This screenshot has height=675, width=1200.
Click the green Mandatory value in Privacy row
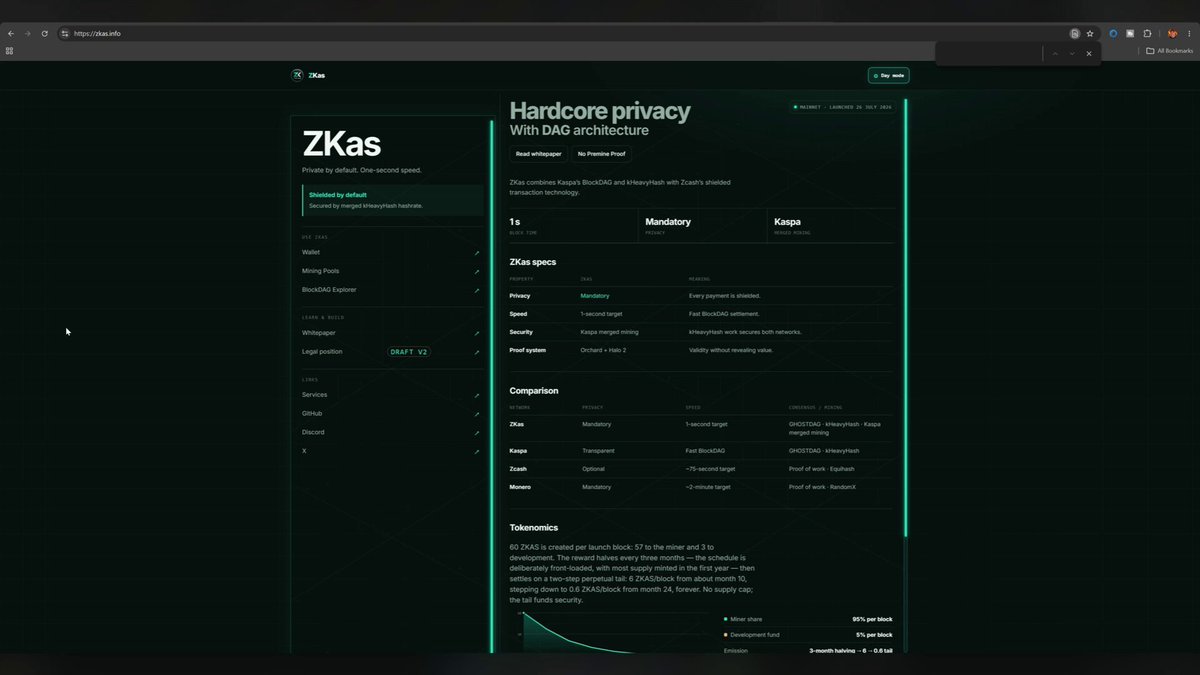pos(595,296)
